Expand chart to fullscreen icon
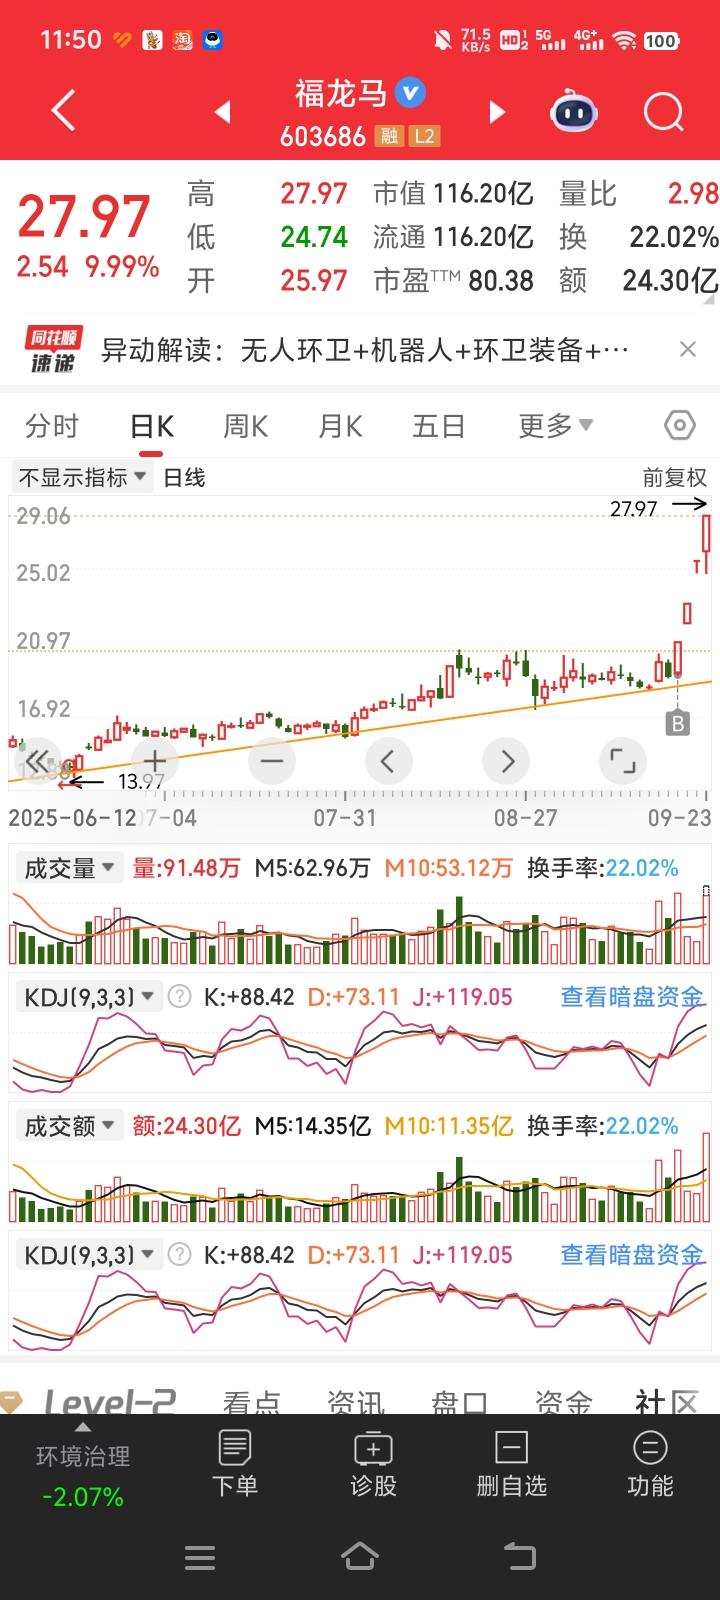The width and height of the screenshot is (720, 1600). [x=623, y=762]
